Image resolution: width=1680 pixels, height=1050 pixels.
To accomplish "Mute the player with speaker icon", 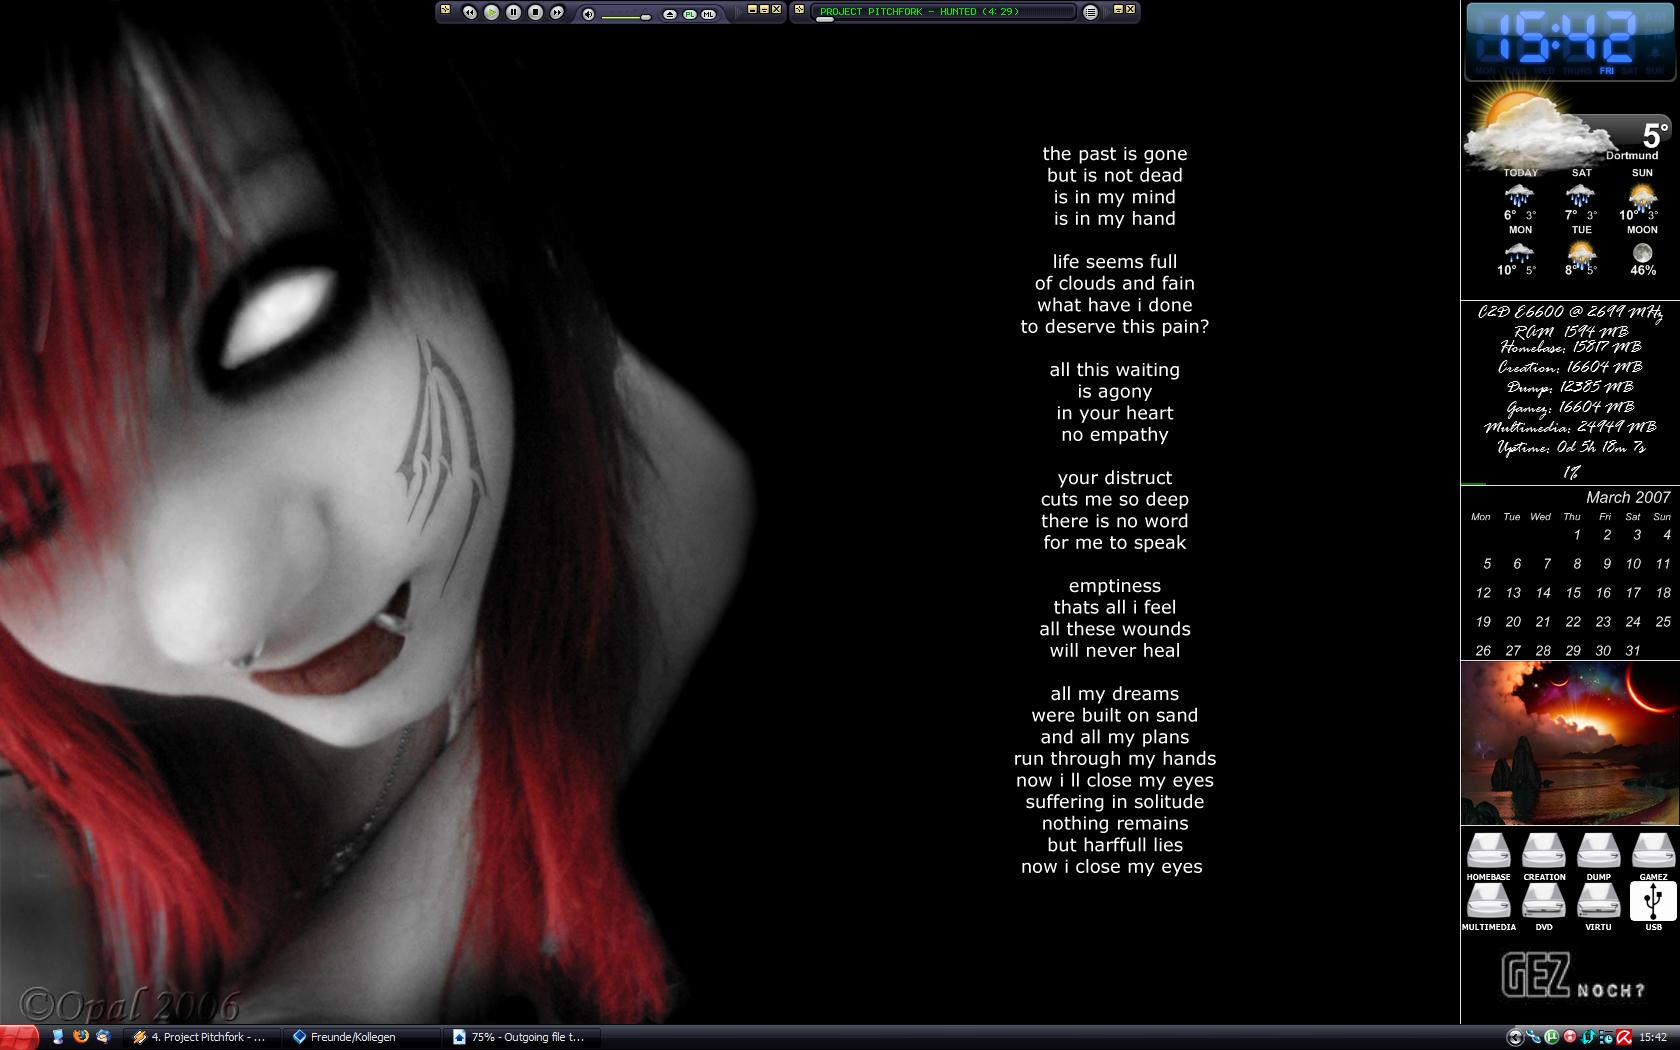I will pyautogui.click(x=588, y=14).
